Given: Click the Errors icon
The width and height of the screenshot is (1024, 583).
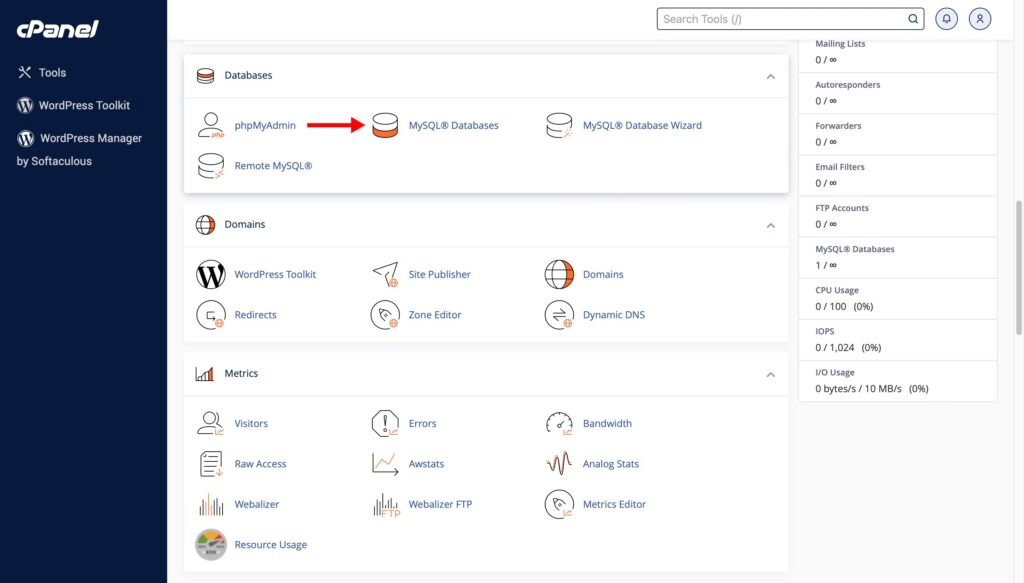Looking at the screenshot, I should 385,423.
